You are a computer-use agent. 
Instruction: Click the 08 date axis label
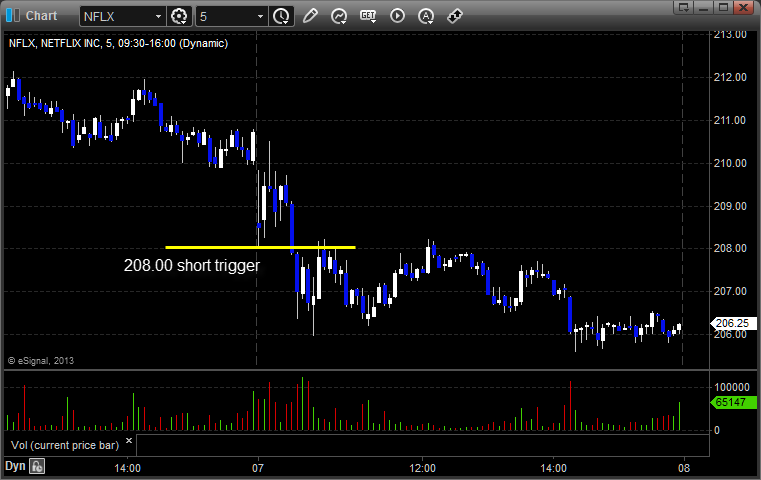[684, 468]
